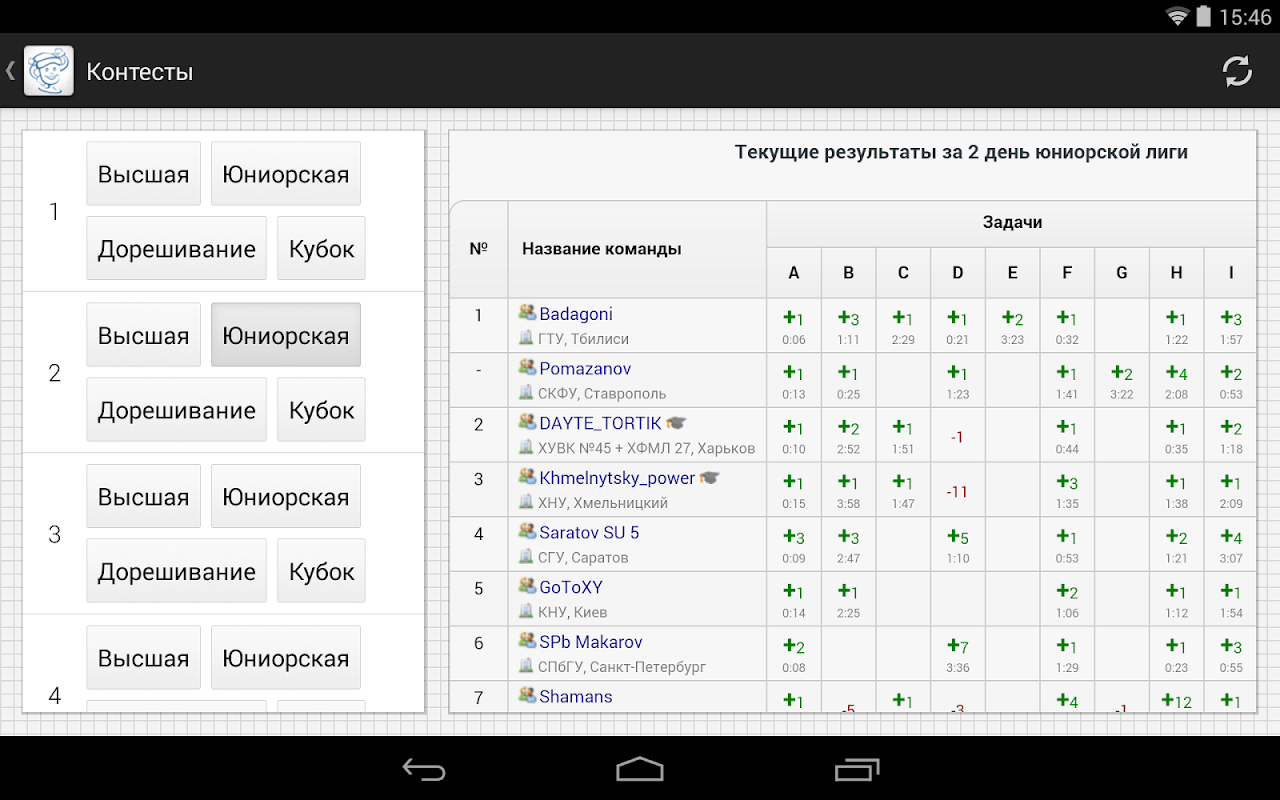
Task: Click the Задачи column group header
Action: point(1012,223)
